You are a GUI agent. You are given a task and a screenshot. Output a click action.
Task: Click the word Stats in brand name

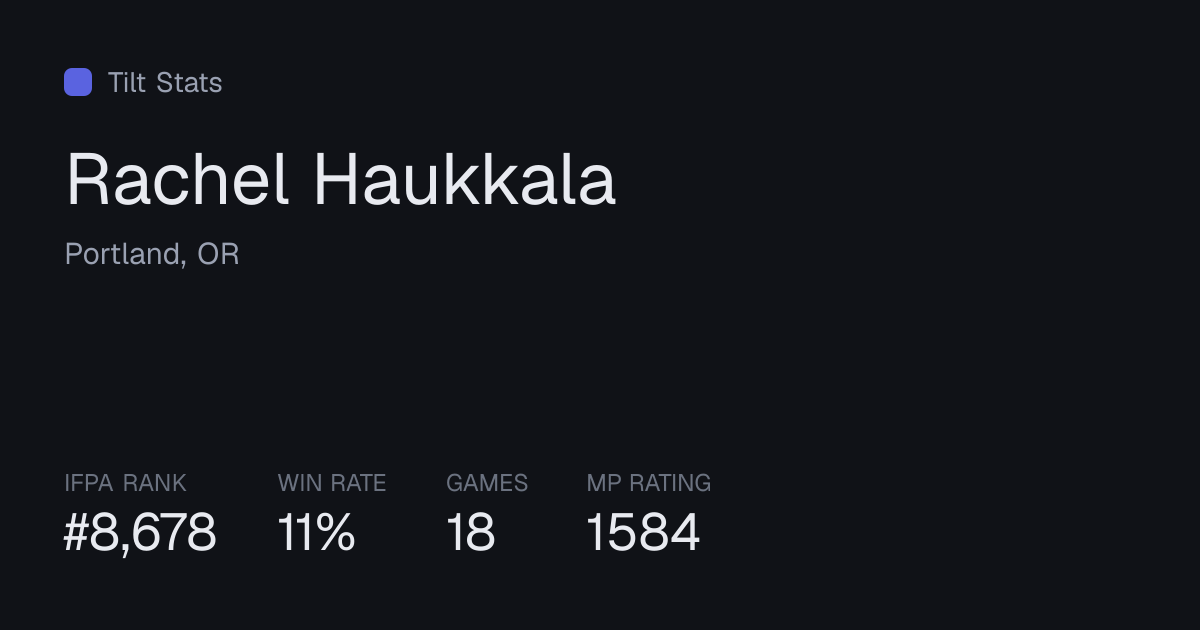(189, 82)
